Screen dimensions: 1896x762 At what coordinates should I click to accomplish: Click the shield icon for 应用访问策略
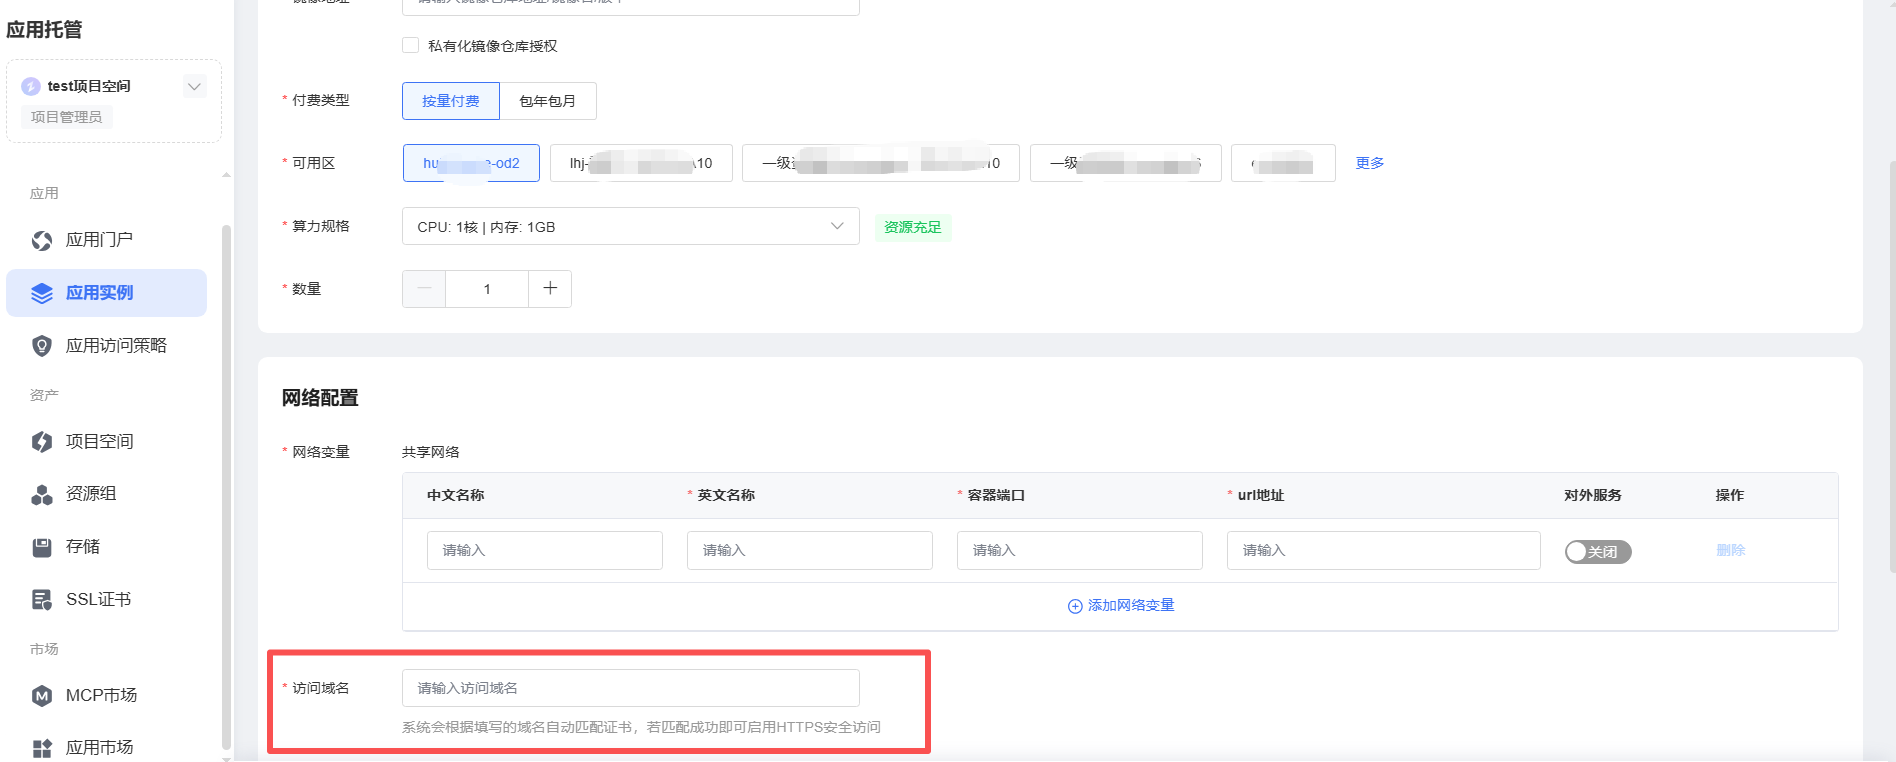(x=42, y=346)
